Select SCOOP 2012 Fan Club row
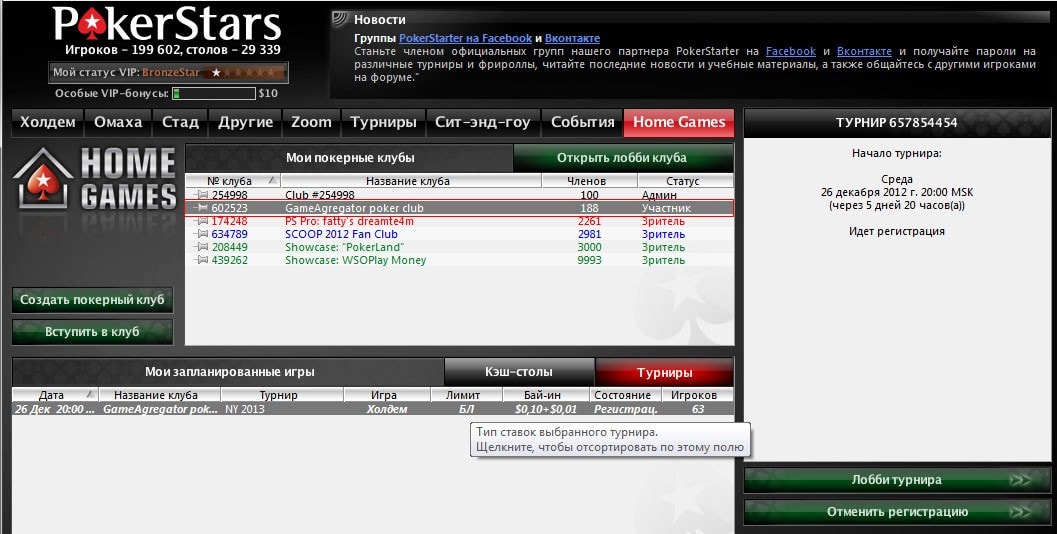Viewport: 1057px width, 534px height. 459,234
